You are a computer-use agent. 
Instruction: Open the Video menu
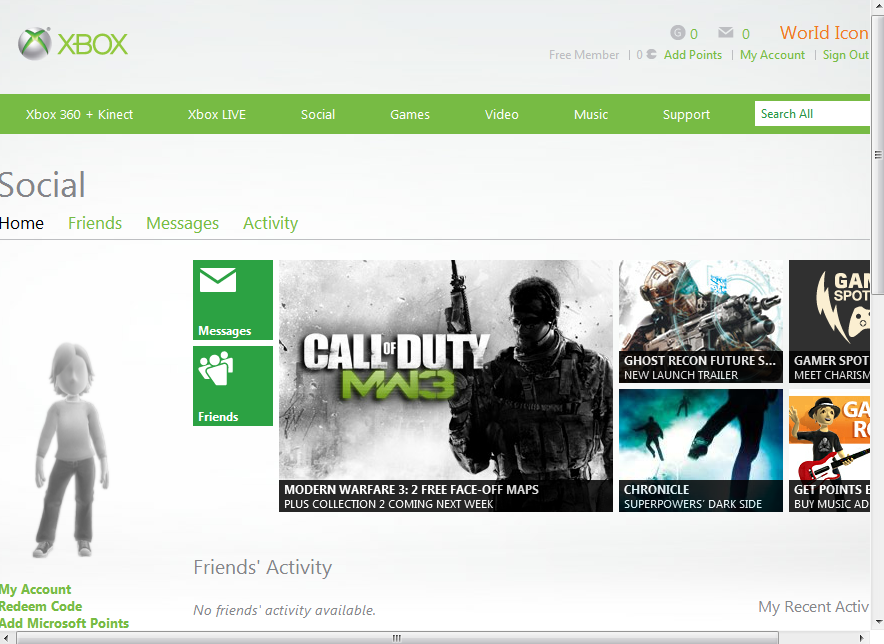502,114
